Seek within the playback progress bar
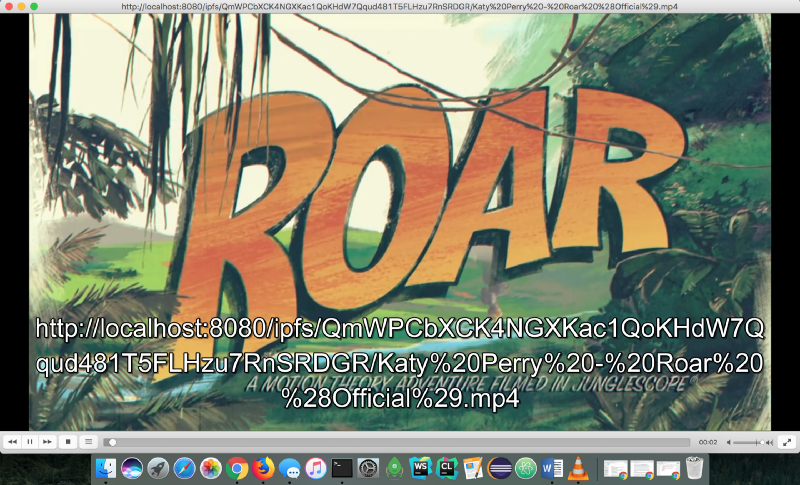800x485 pixels. [x=396, y=442]
